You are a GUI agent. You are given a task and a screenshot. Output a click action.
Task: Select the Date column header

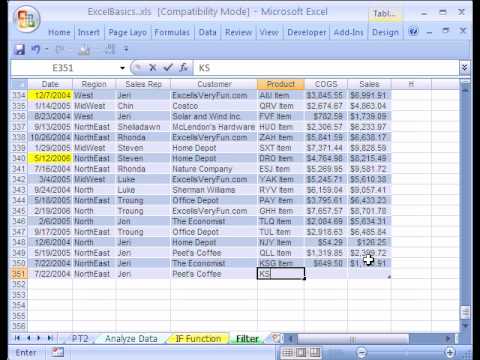click(x=50, y=84)
